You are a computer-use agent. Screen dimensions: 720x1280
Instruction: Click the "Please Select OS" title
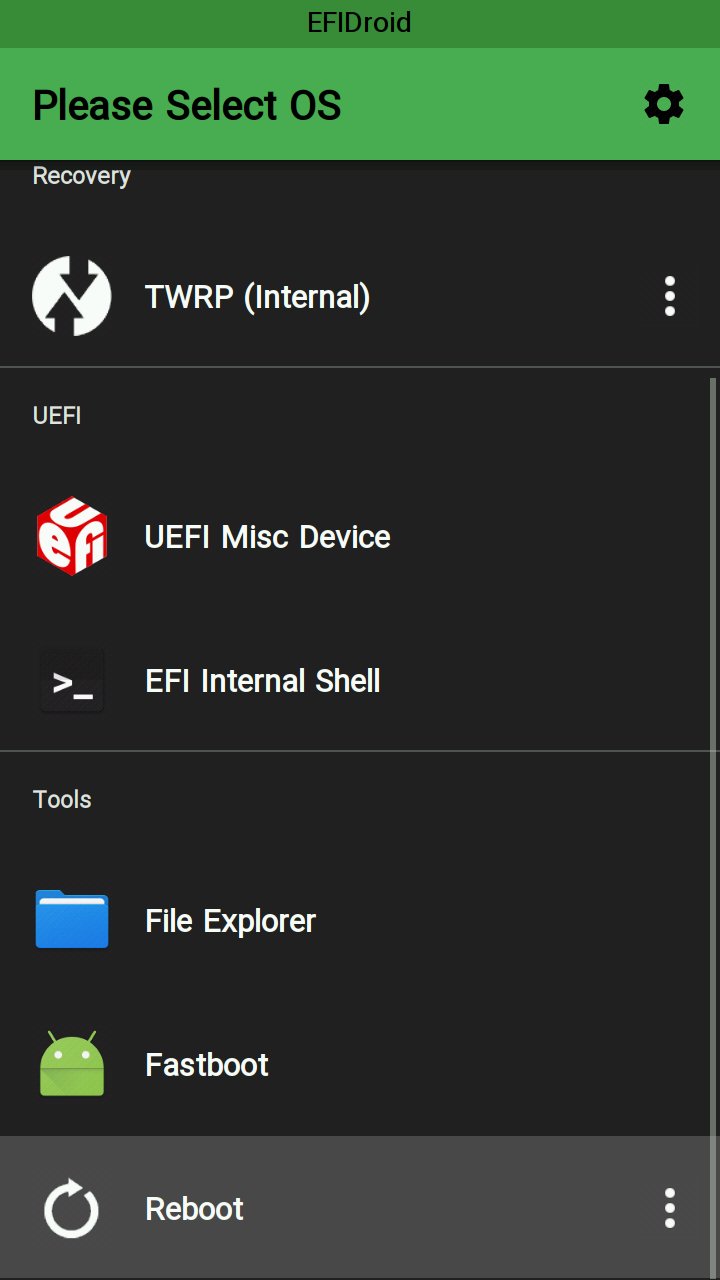pos(187,105)
